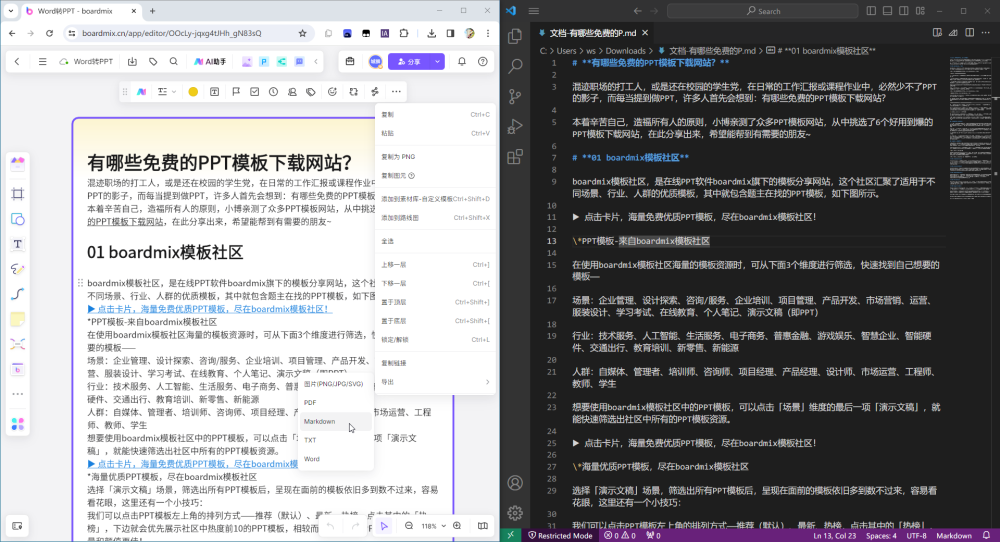
Task: Toggle Restricted Mode in status bar
Action: coord(561,535)
